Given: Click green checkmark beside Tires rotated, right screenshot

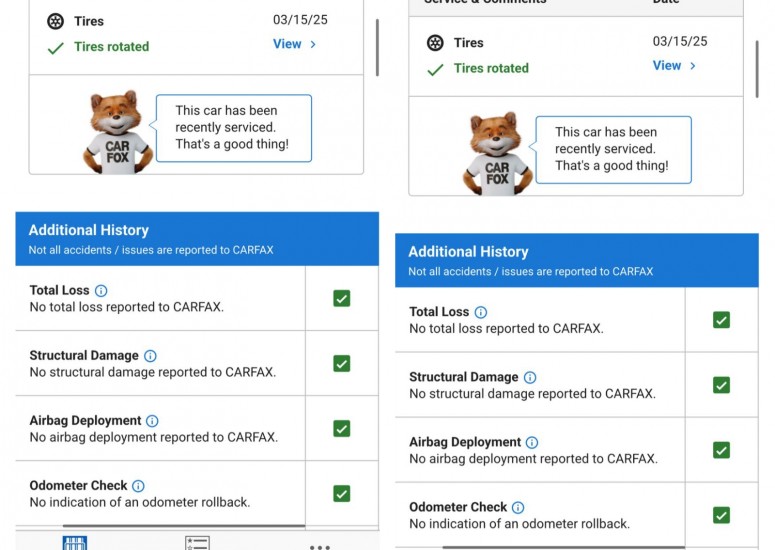Looking at the screenshot, I should point(435,70).
